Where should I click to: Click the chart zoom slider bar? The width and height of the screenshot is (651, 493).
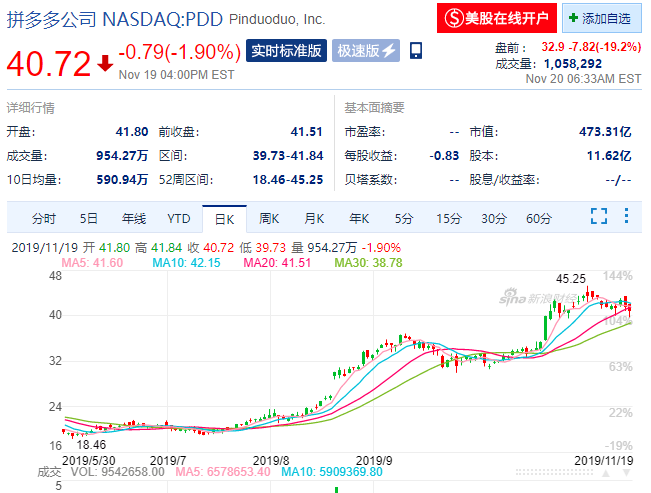[x=554, y=472]
